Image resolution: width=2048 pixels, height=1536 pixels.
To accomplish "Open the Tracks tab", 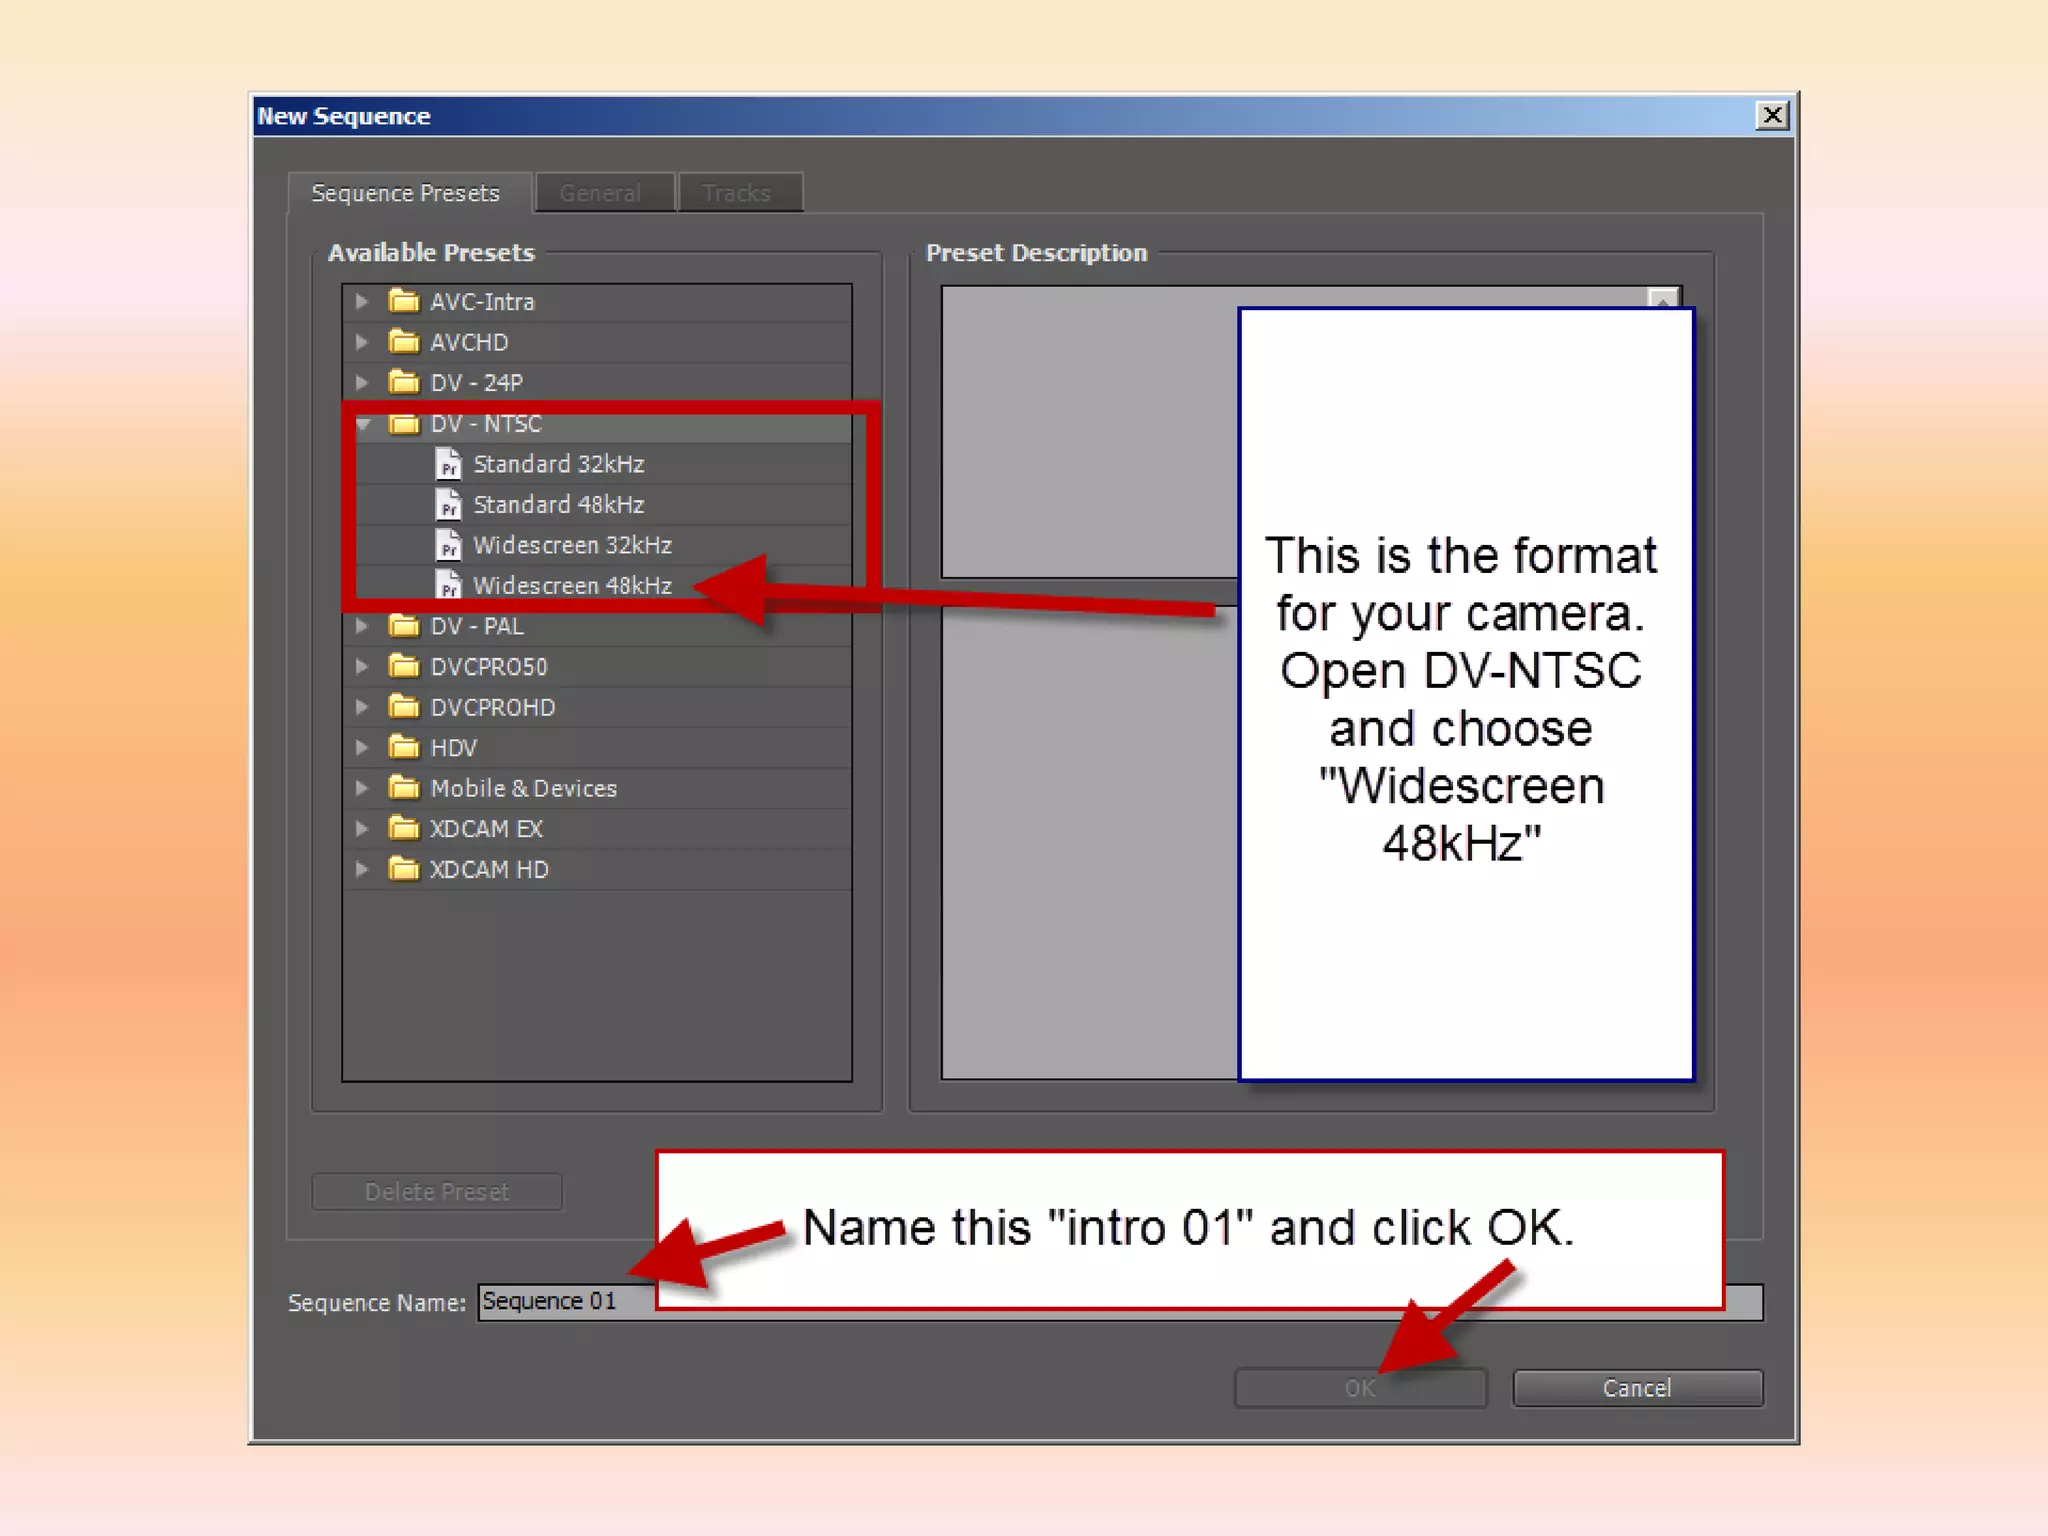I will pos(737,193).
